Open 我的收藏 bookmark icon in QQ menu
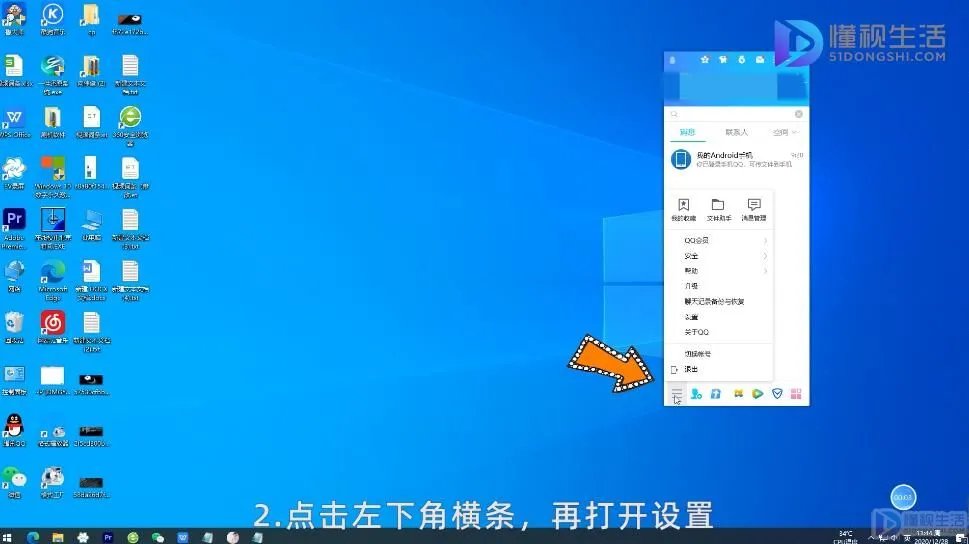The width and height of the screenshot is (969, 544). (x=683, y=210)
